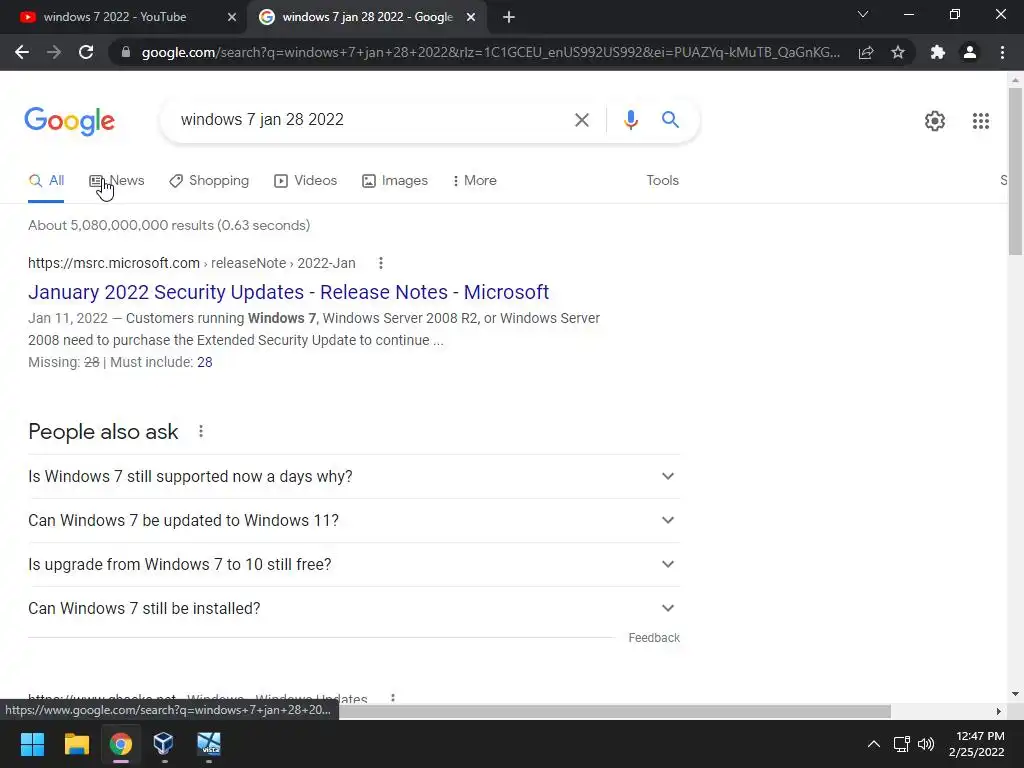
Task: Open the Windows Start button
Action: coord(32,744)
